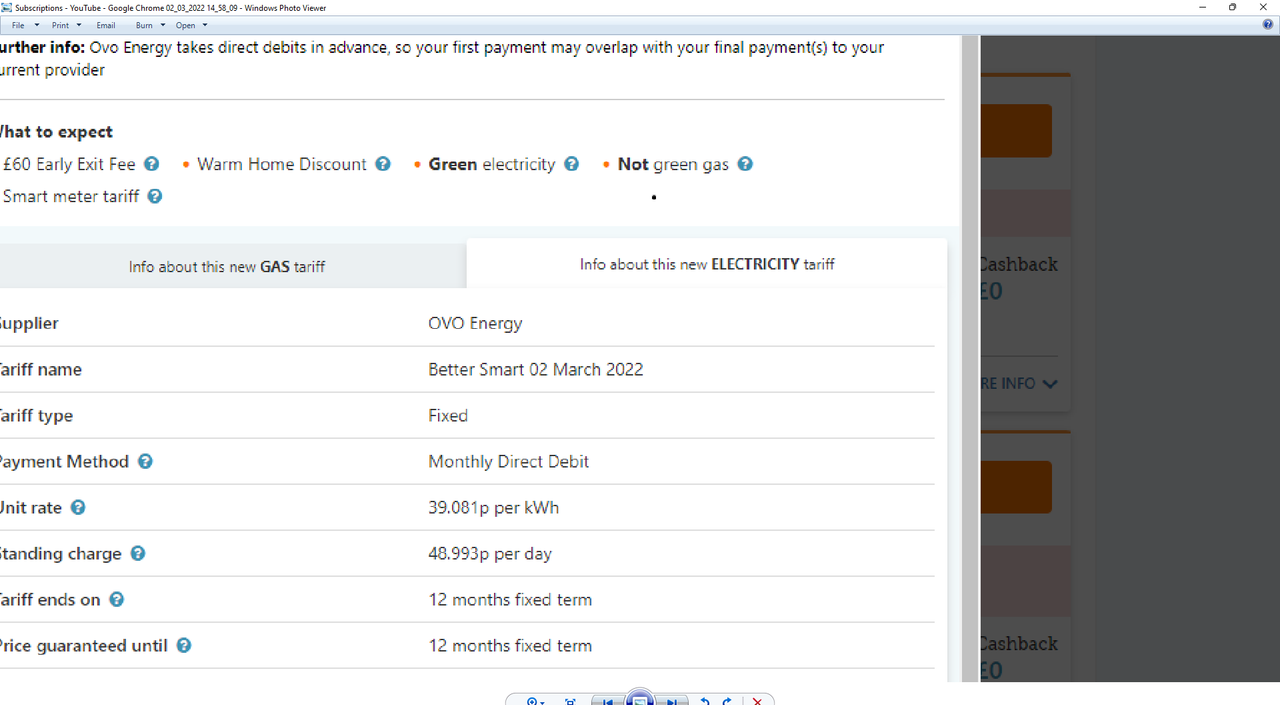The image size is (1280, 705).
Task: Click the '£60 Early Exit Fee' text
Action: pos(69,164)
